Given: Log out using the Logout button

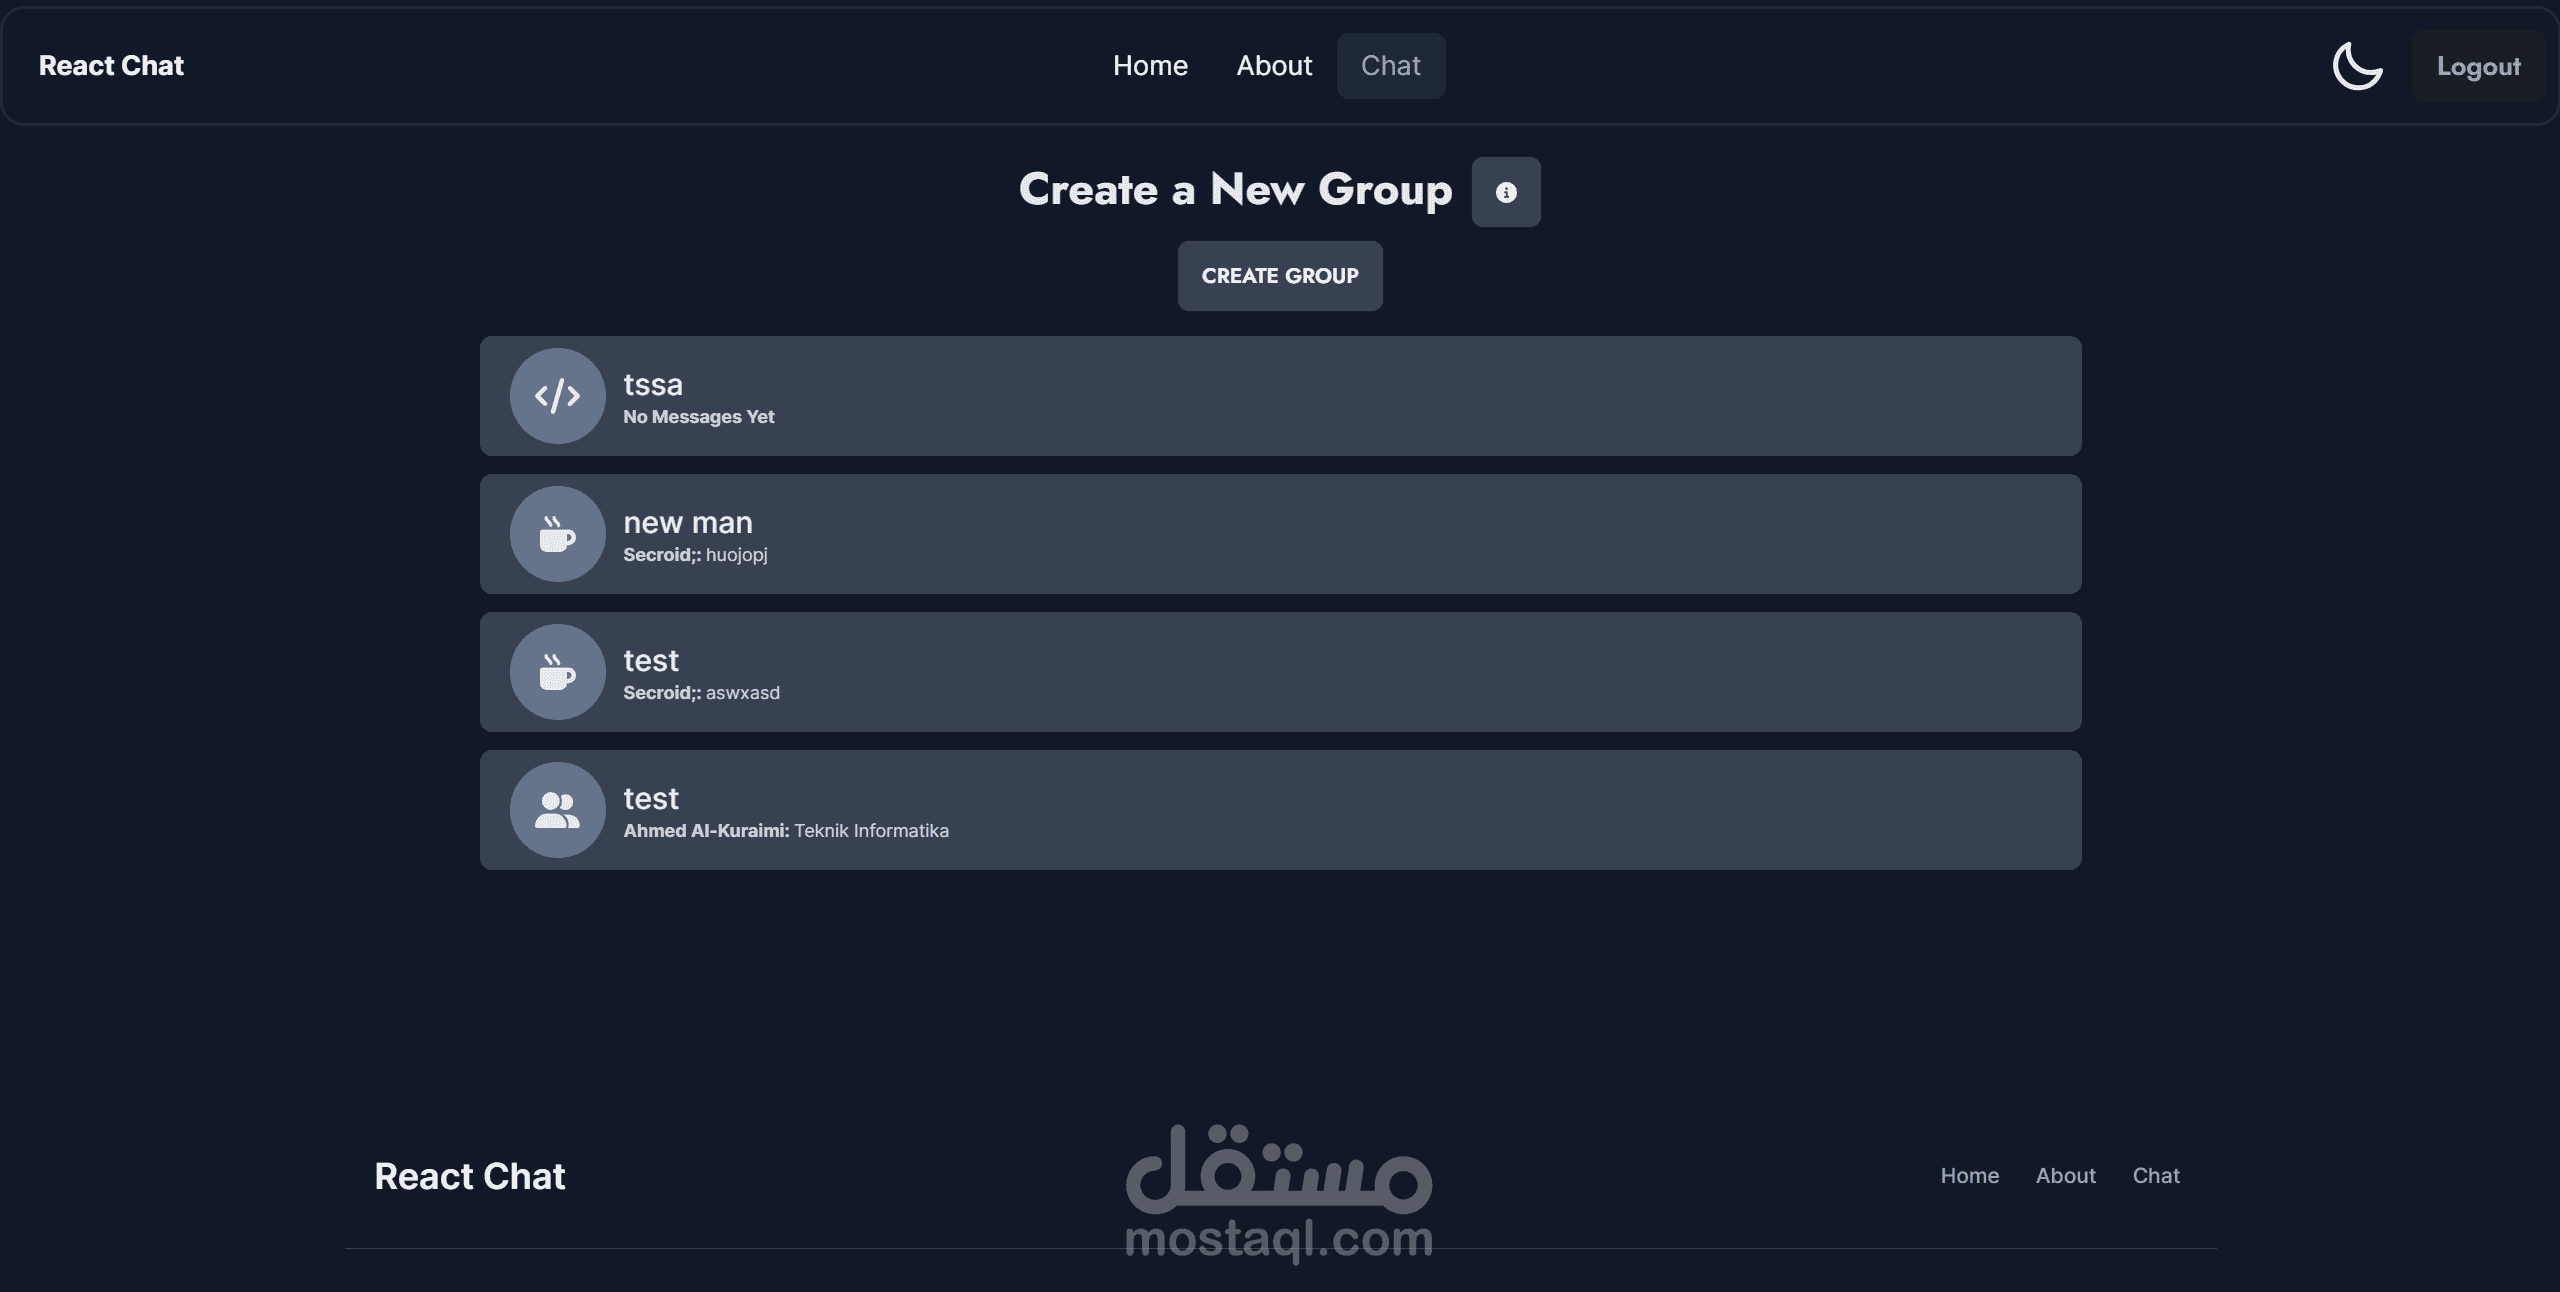Looking at the screenshot, I should (x=2477, y=66).
